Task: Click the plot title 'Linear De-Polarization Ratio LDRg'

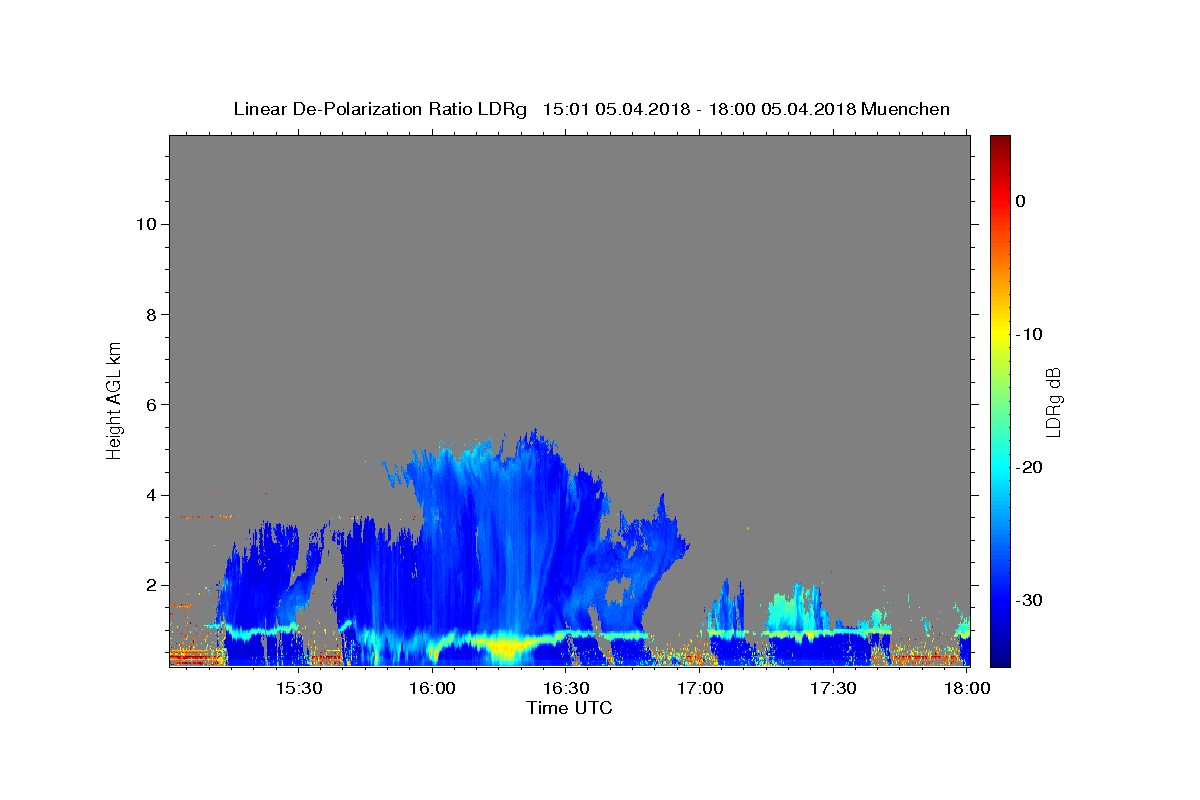Action: click(x=380, y=109)
